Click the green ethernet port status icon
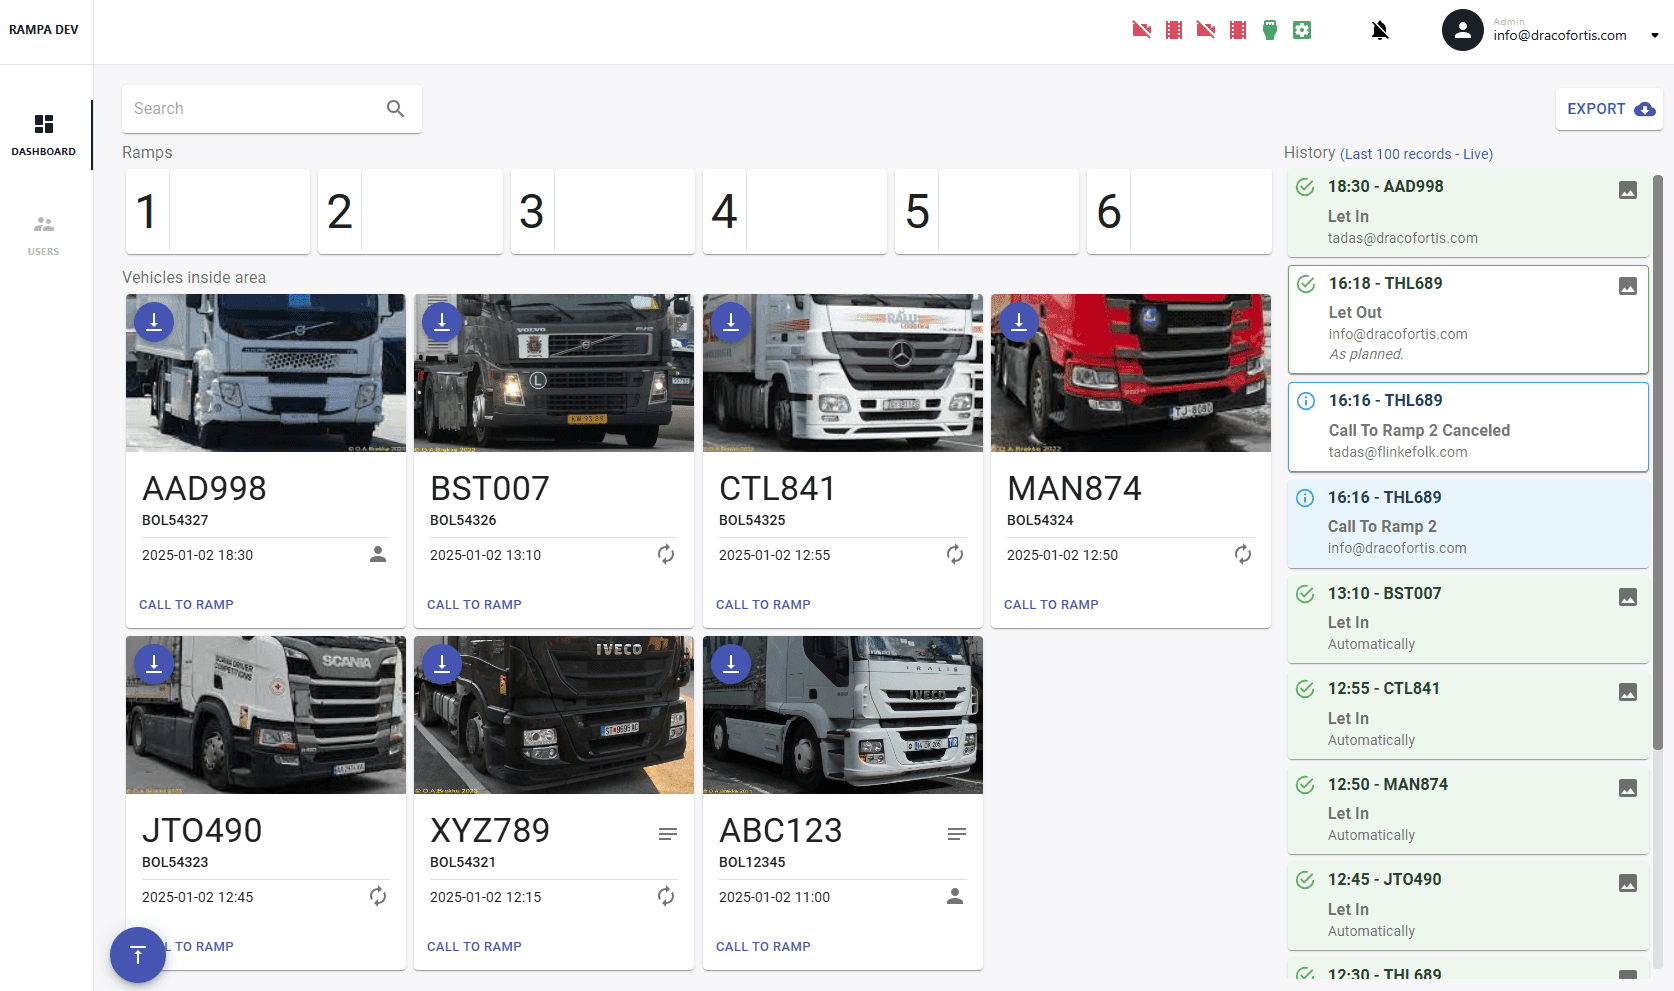The height and width of the screenshot is (991, 1674). (x=1270, y=30)
